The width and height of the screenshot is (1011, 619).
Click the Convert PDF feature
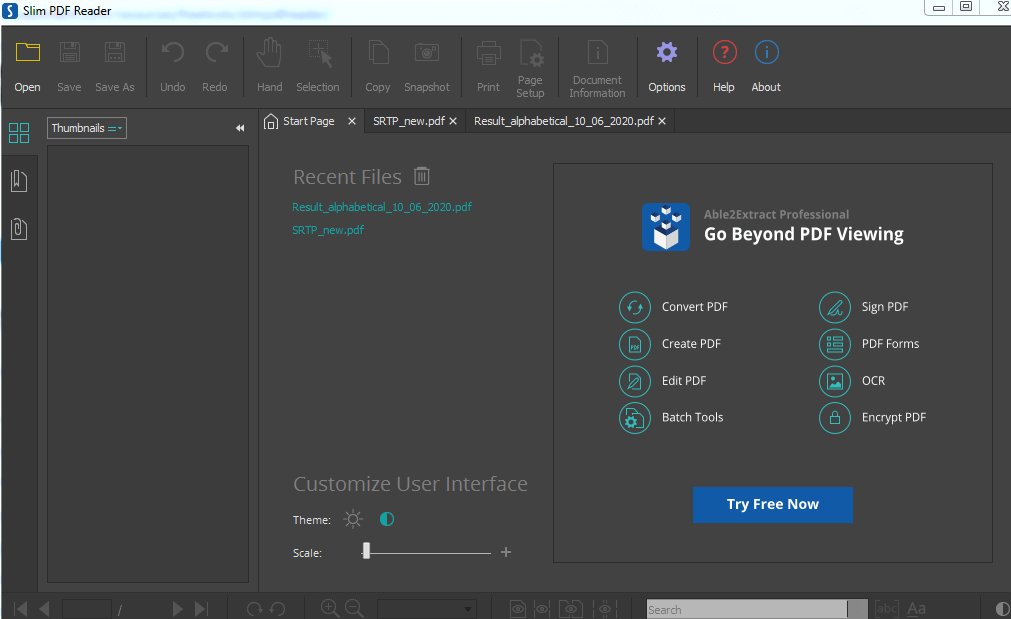coord(674,308)
